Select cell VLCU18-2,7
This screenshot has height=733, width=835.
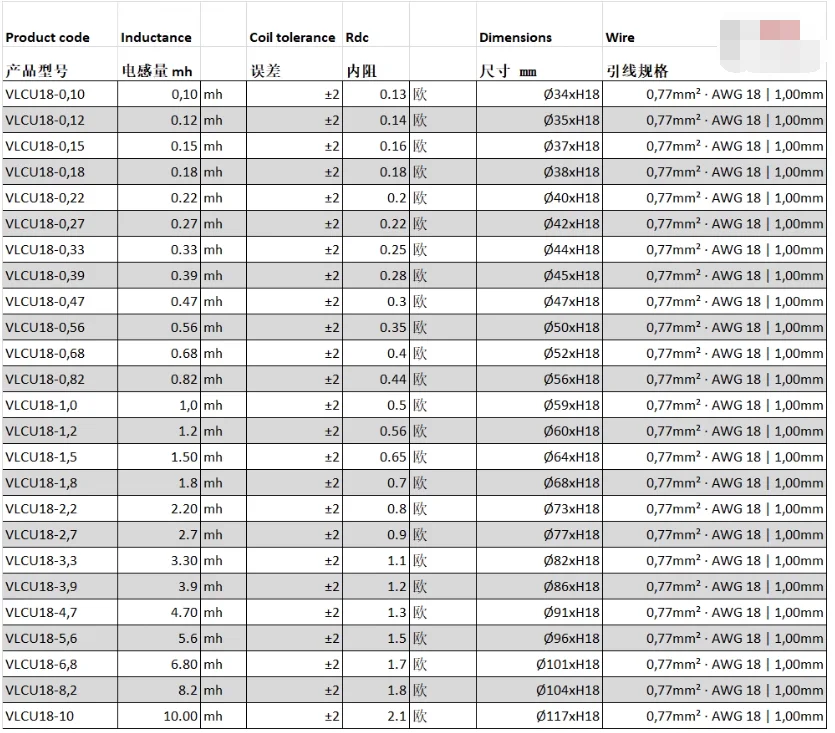click(x=60, y=535)
